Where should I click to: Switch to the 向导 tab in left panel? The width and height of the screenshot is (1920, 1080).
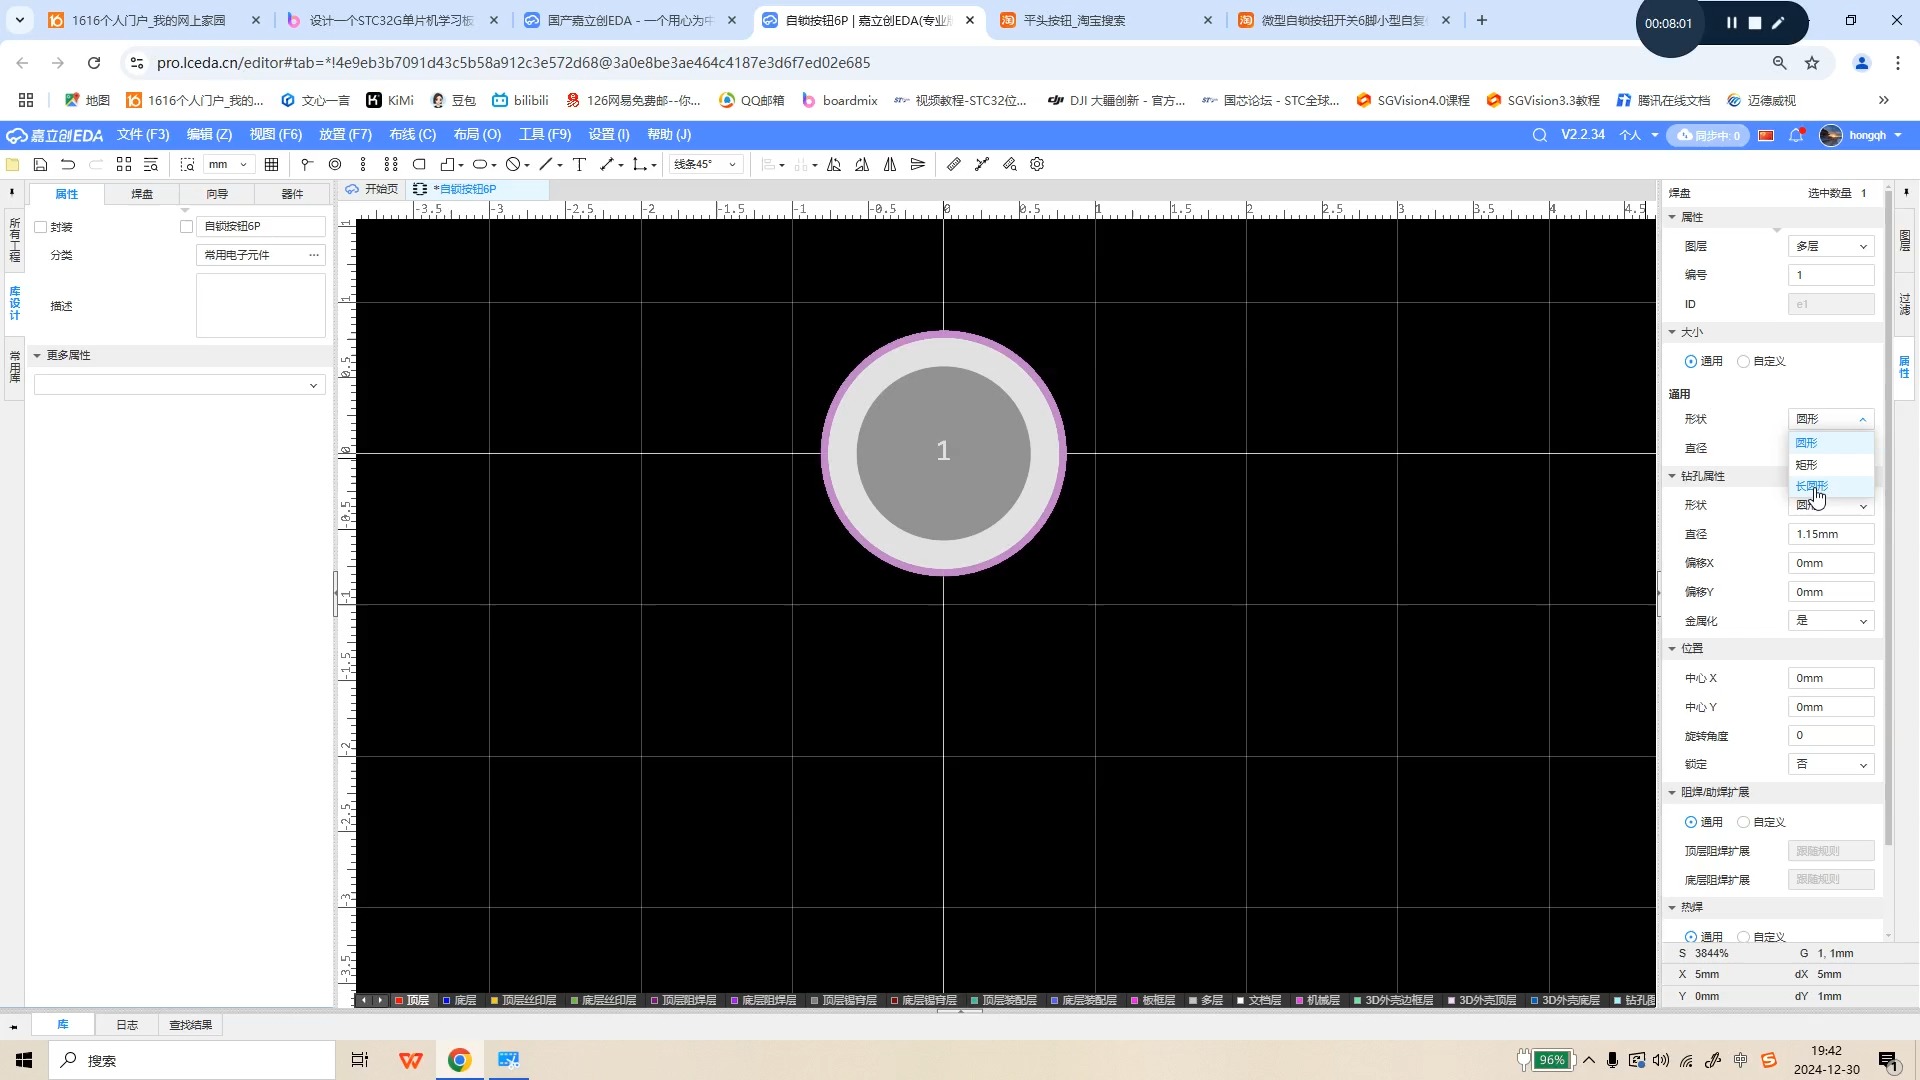pos(217,194)
